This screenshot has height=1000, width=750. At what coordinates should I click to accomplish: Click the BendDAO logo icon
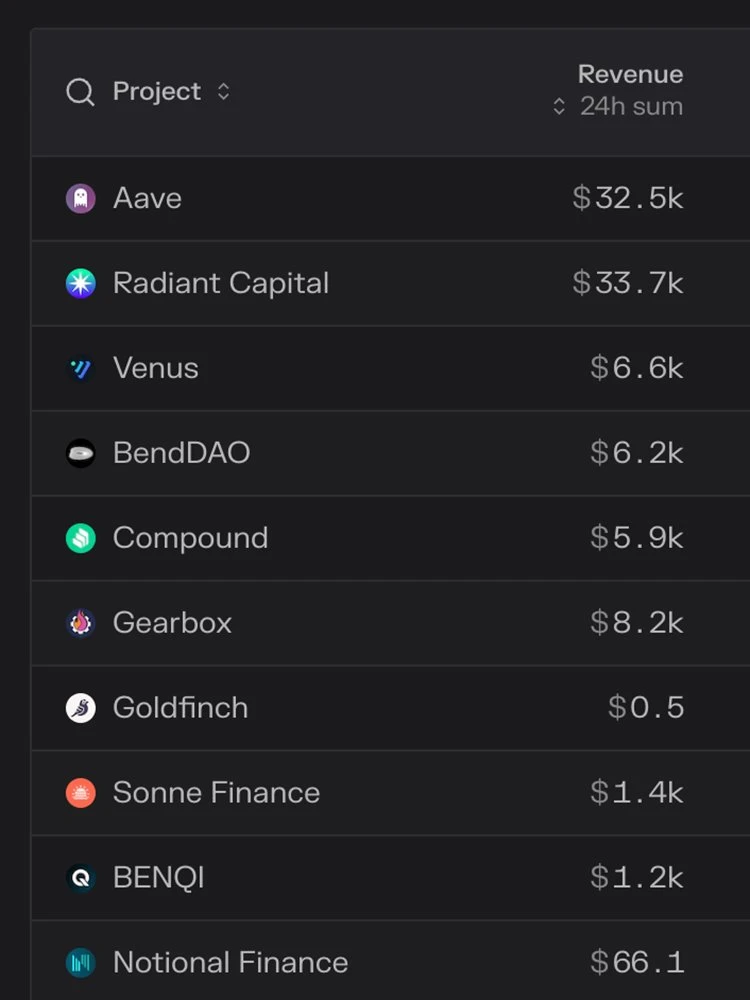point(80,453)
